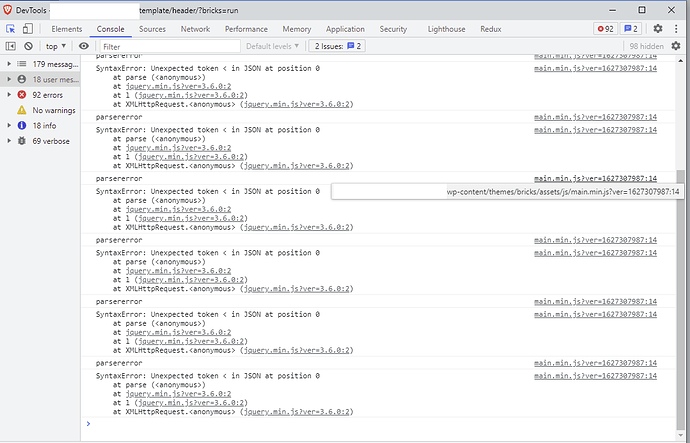Screen dimensions: 690x443
Task: Close the DevTools window
Action: click(671, 10)
